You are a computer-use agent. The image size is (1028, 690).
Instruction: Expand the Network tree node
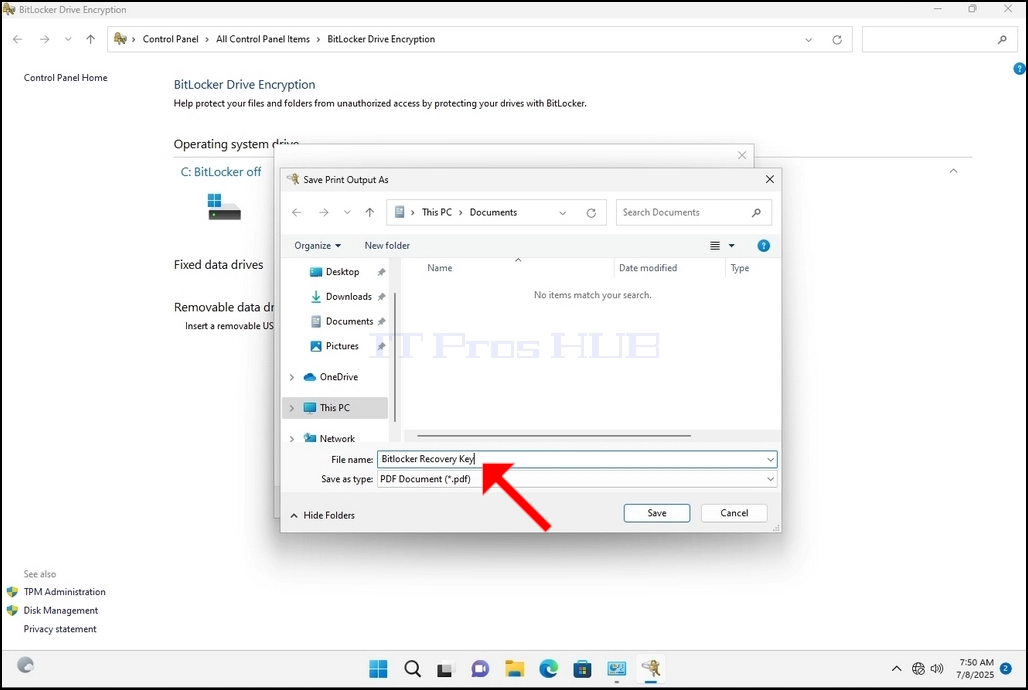click(x=292, y=438)
